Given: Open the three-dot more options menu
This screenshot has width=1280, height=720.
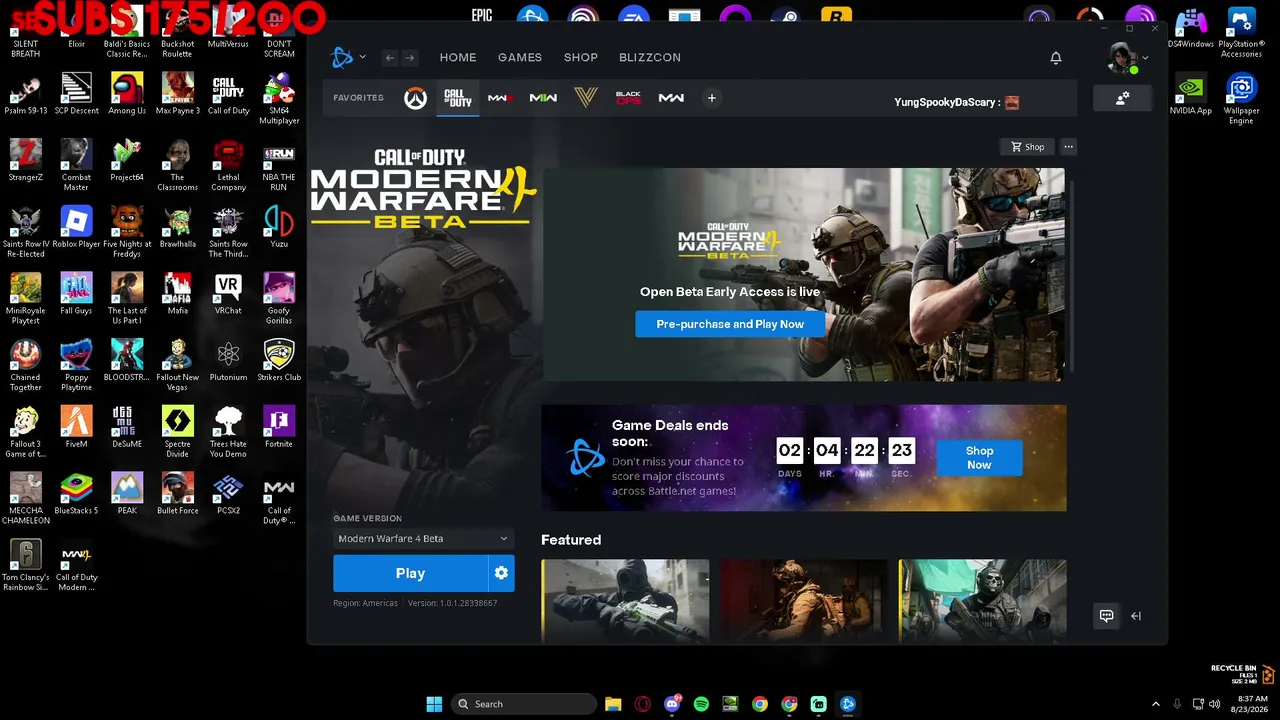Looking at the screenshot, I should point(1068,147).
